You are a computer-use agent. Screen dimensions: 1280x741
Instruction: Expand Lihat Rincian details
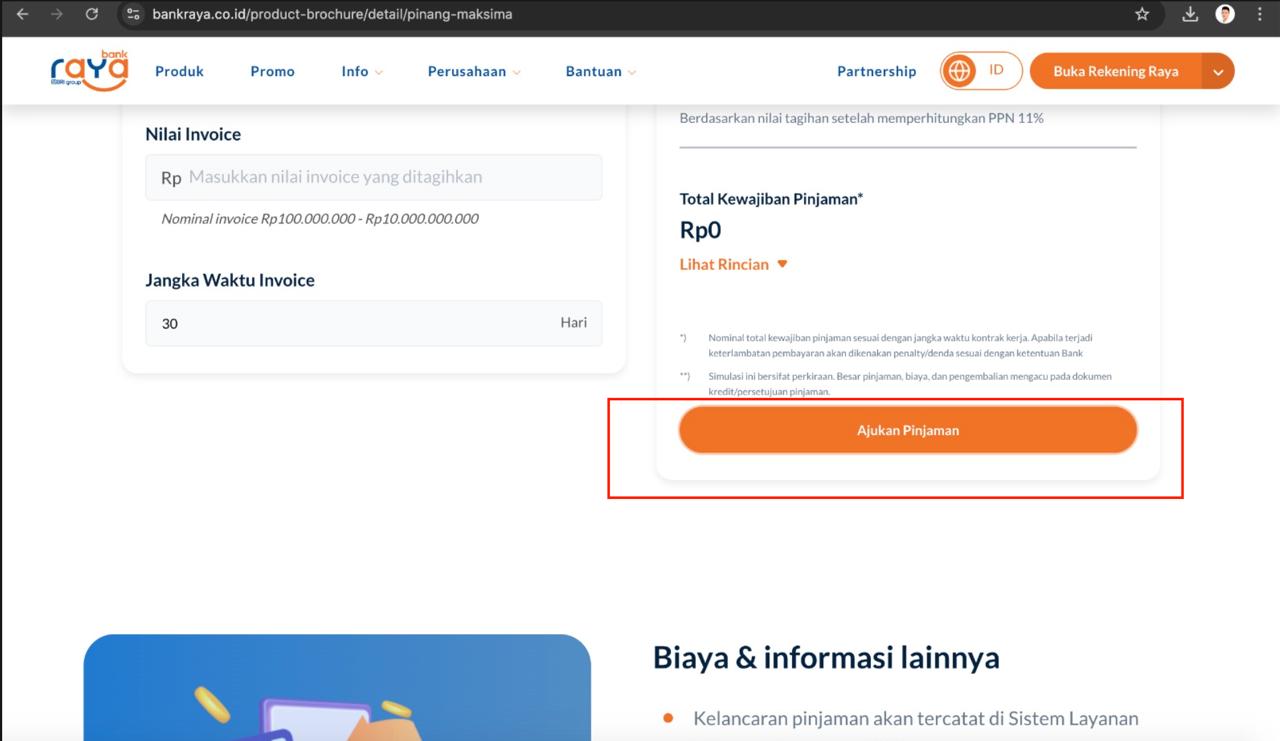pyautogui.click(x=733, y=264)
